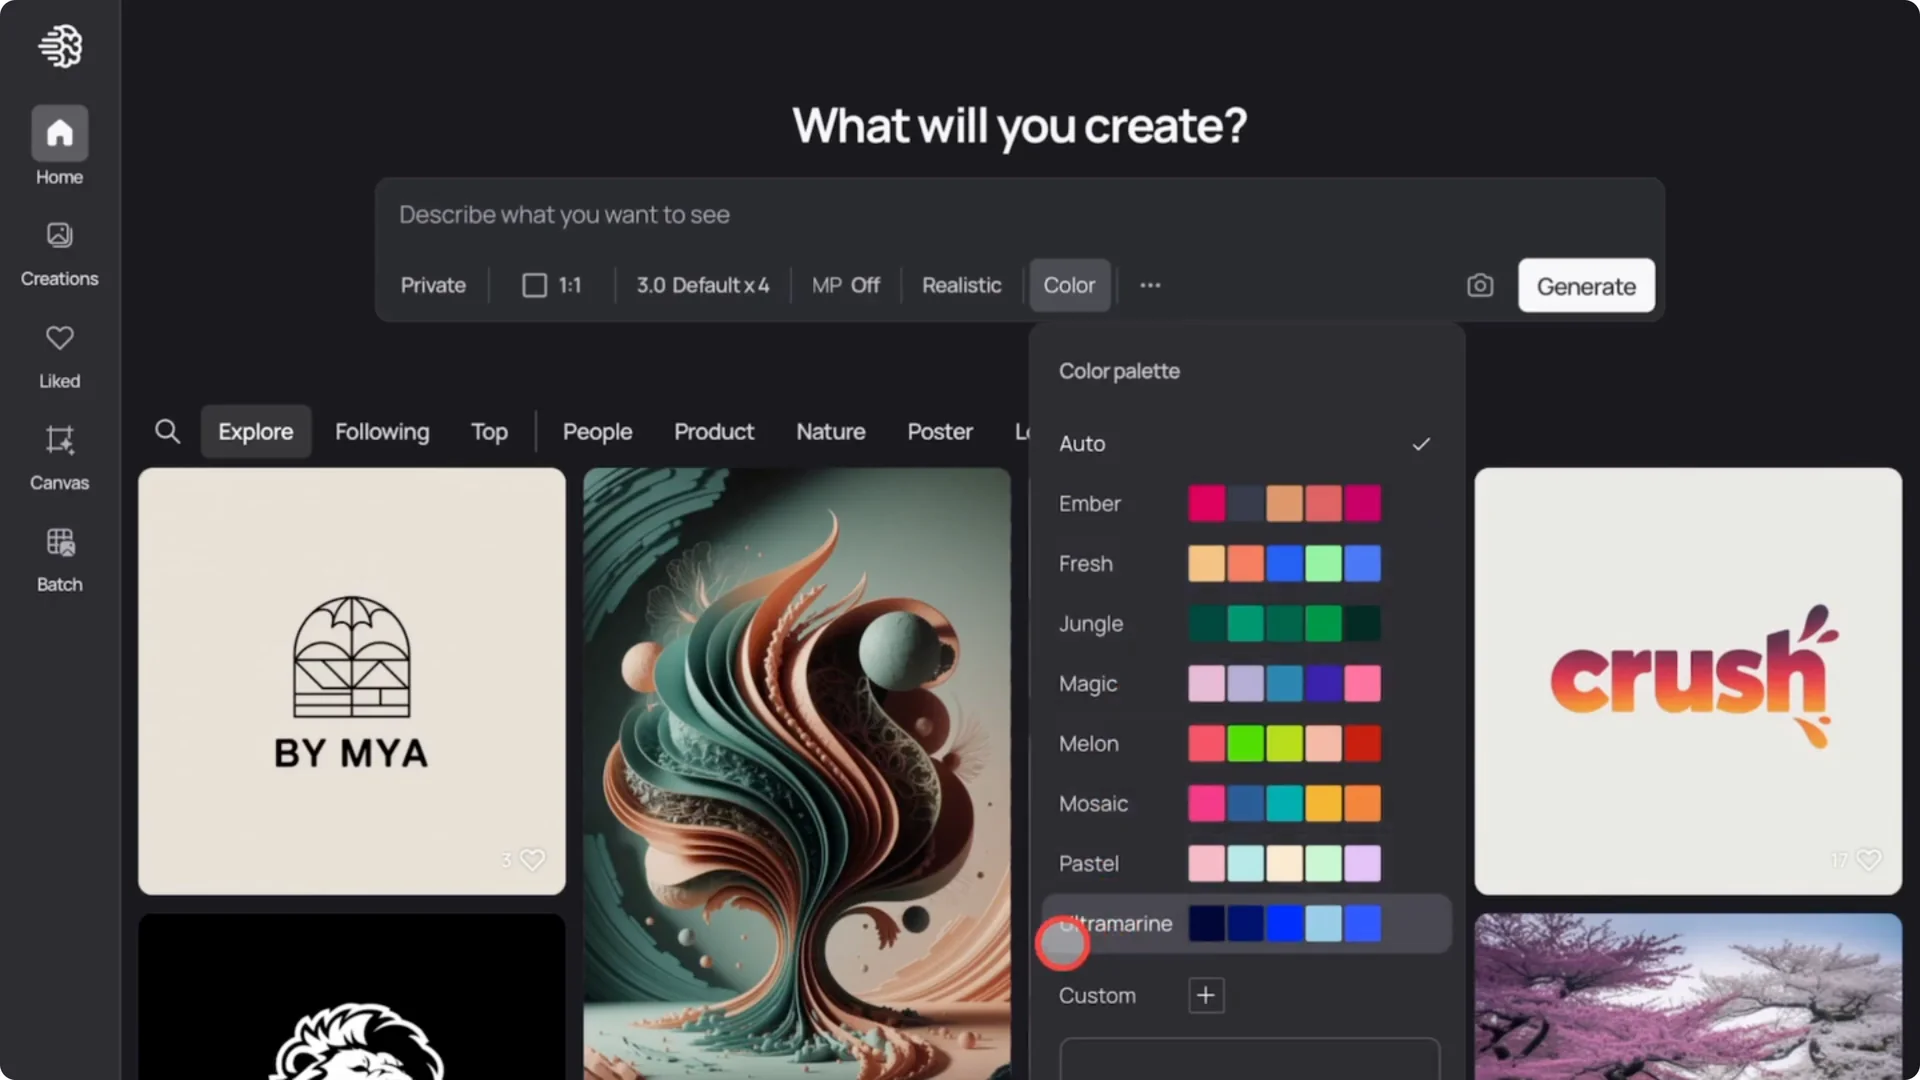Select the Ultramarine color palette

point(1116,923)
